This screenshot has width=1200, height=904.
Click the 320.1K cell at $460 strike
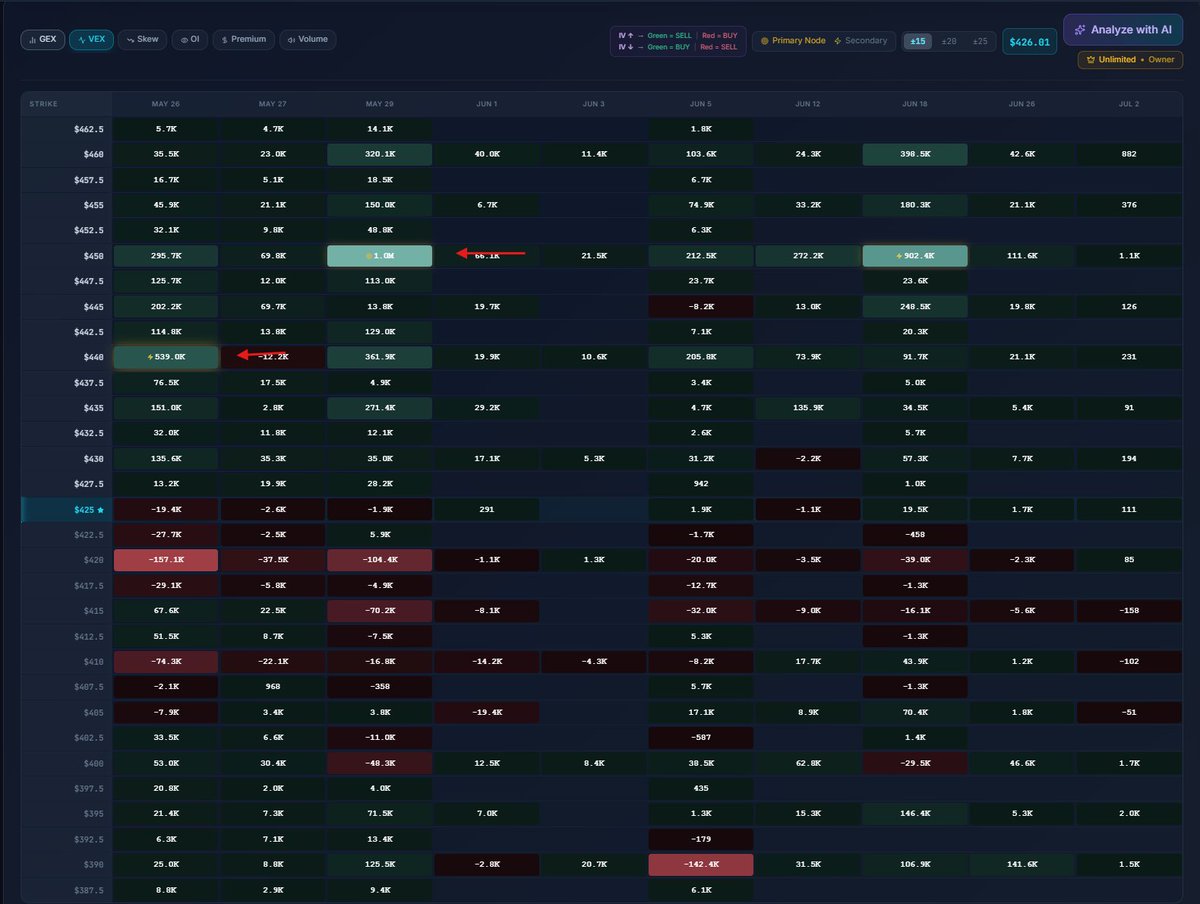[379, 154]
